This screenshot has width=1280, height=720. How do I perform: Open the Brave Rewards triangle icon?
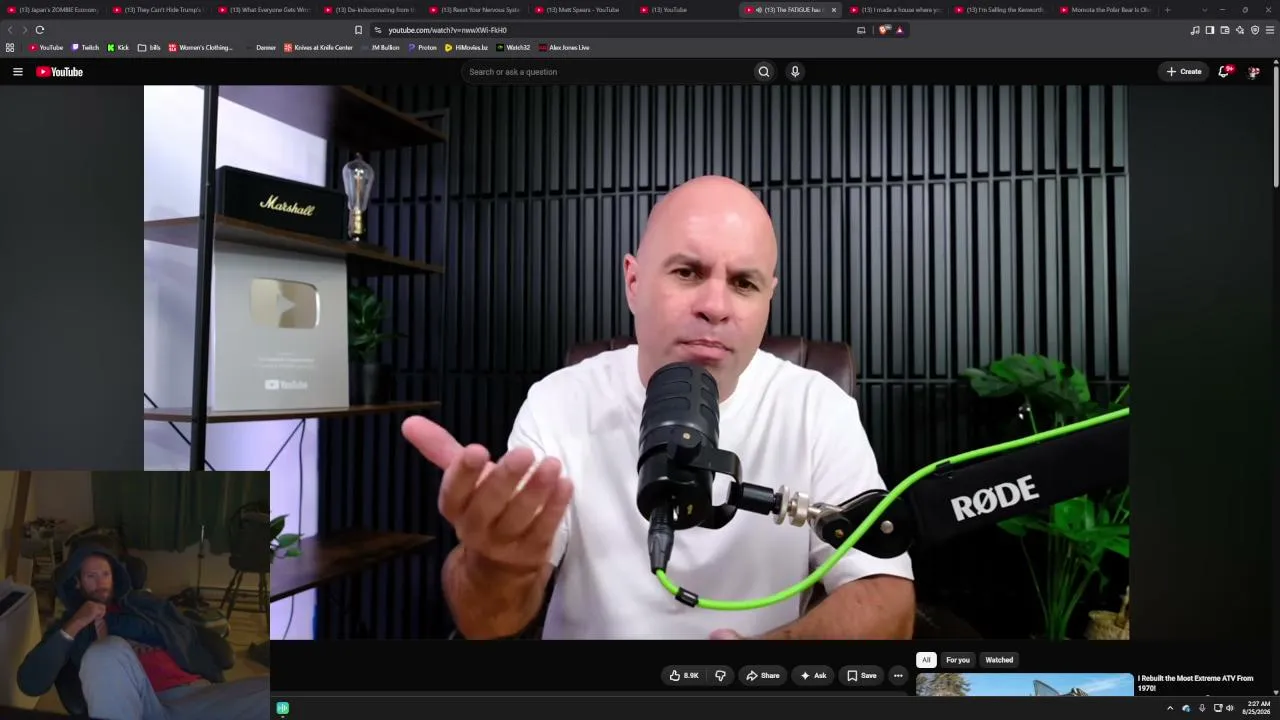pos(899,30)
